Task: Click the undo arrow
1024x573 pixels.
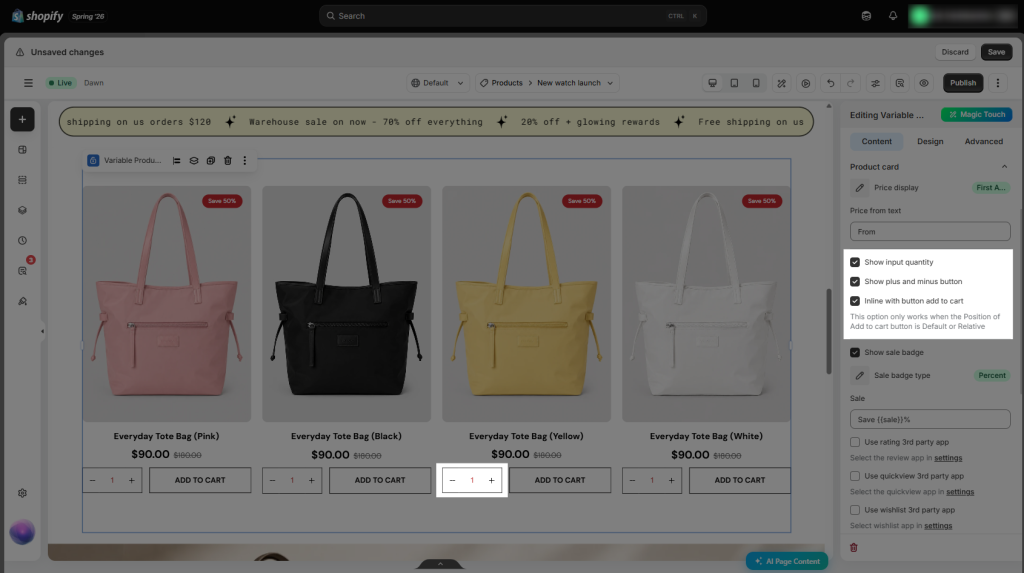Action: pos(830,83)
